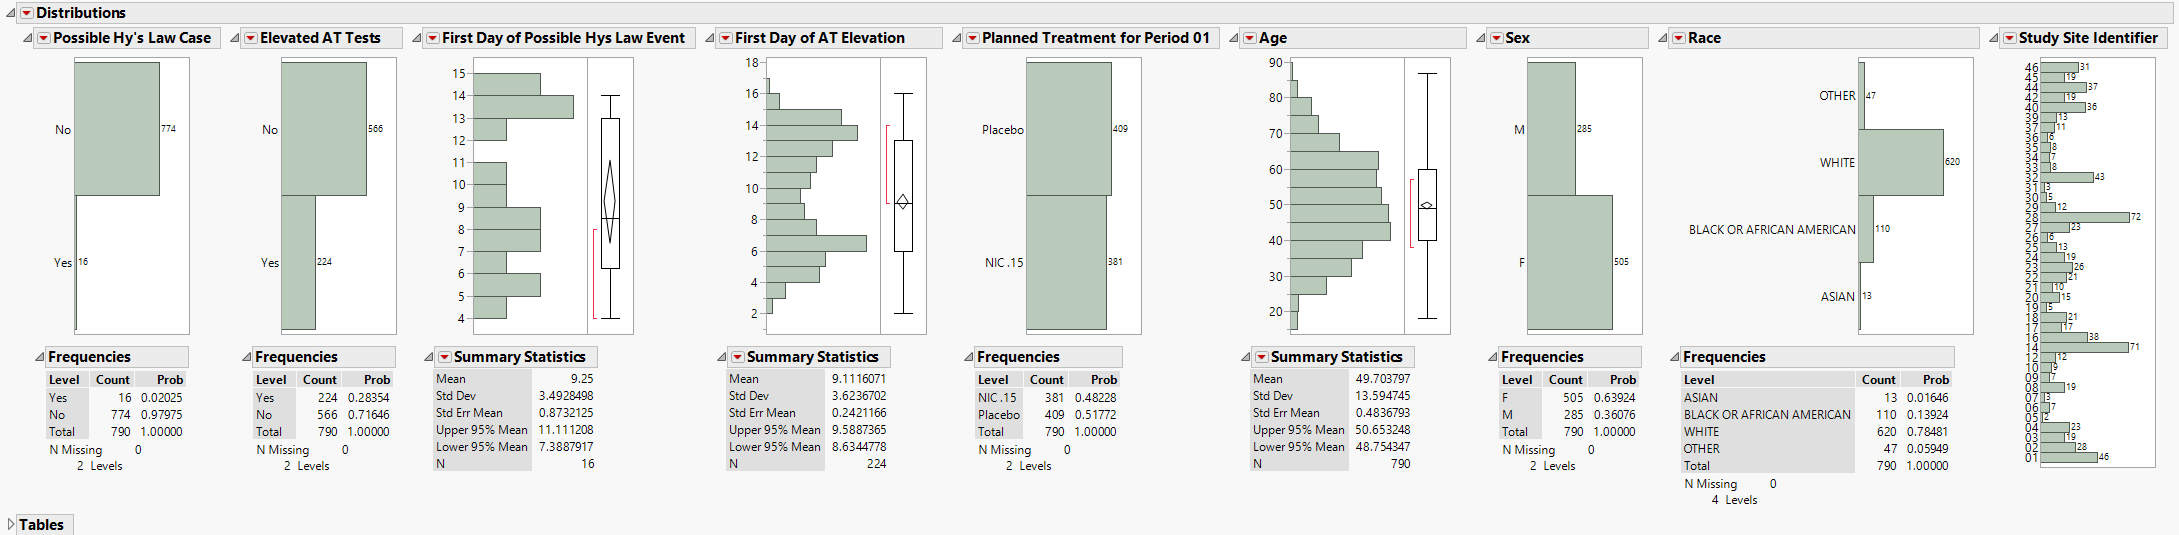2179x535 pixels.
Task: Collapse the Distributions outline with gray triangle
Action: (x=11, y=13)
